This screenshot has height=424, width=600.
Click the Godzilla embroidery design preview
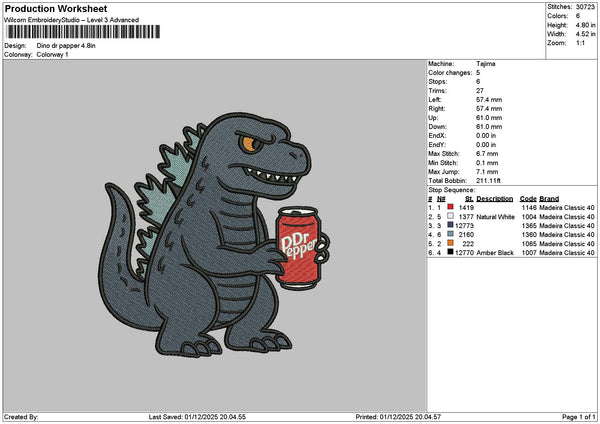click(x=213, y=235)
